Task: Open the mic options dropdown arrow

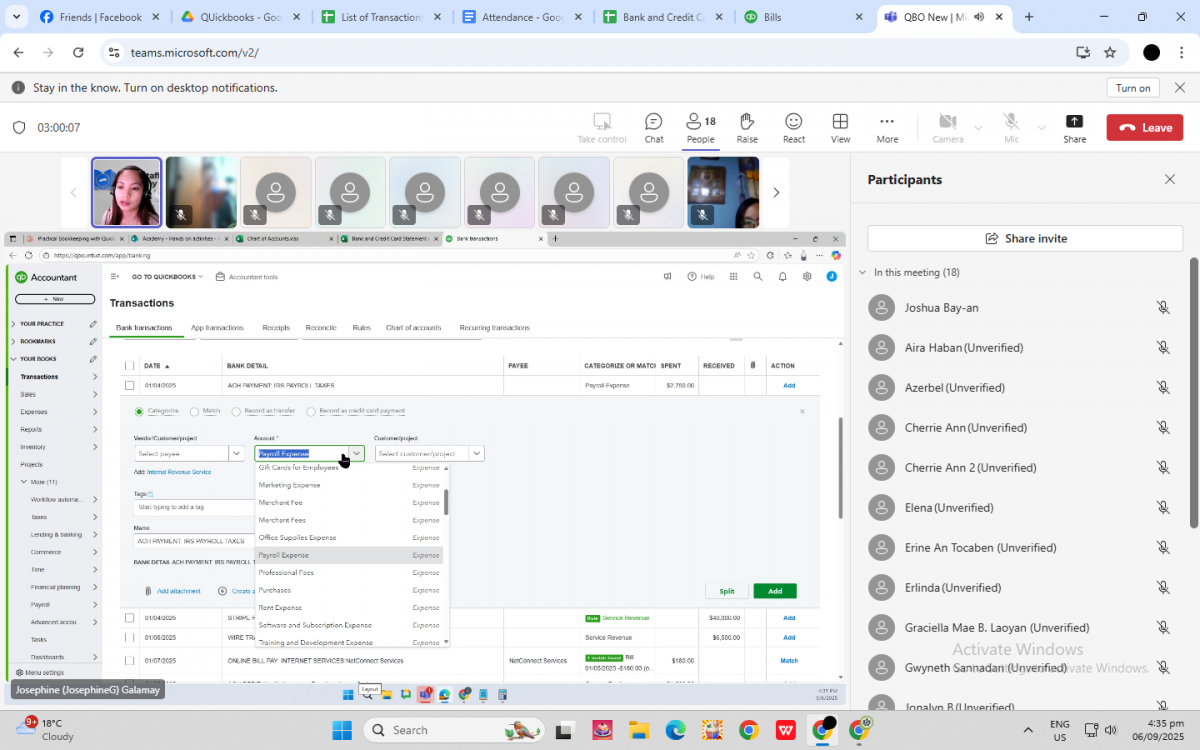Action: 1042,127
